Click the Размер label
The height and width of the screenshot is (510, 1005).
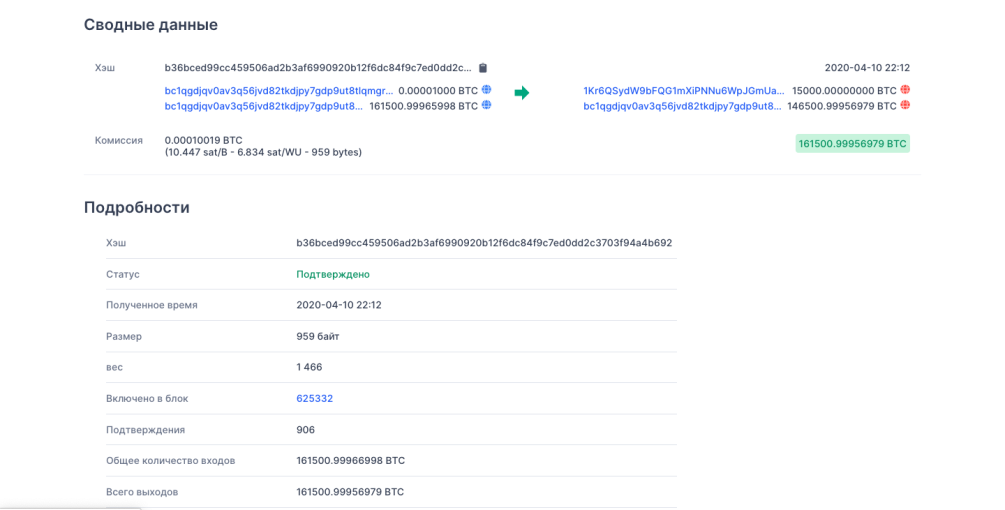124,336
